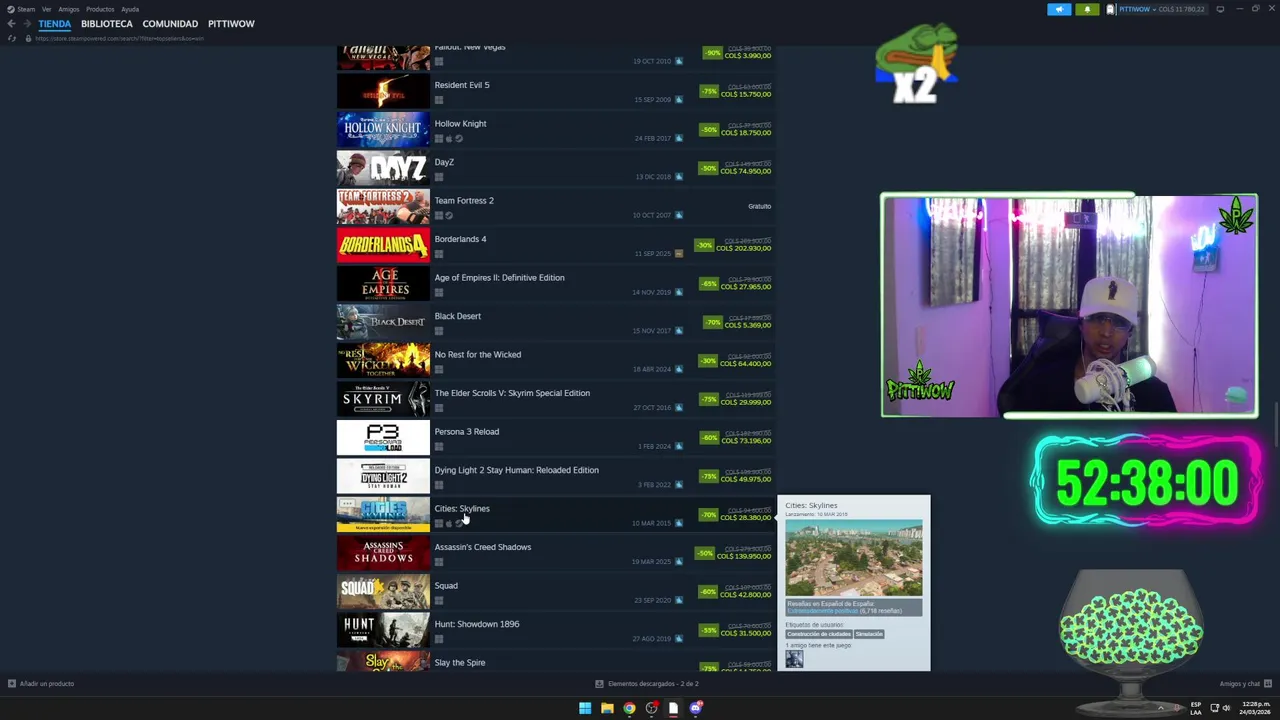Open Hunt: Showdown 1896 listing
Image resolution: width=1280 pixels, height=720 pixels.
tap(556, 630)
